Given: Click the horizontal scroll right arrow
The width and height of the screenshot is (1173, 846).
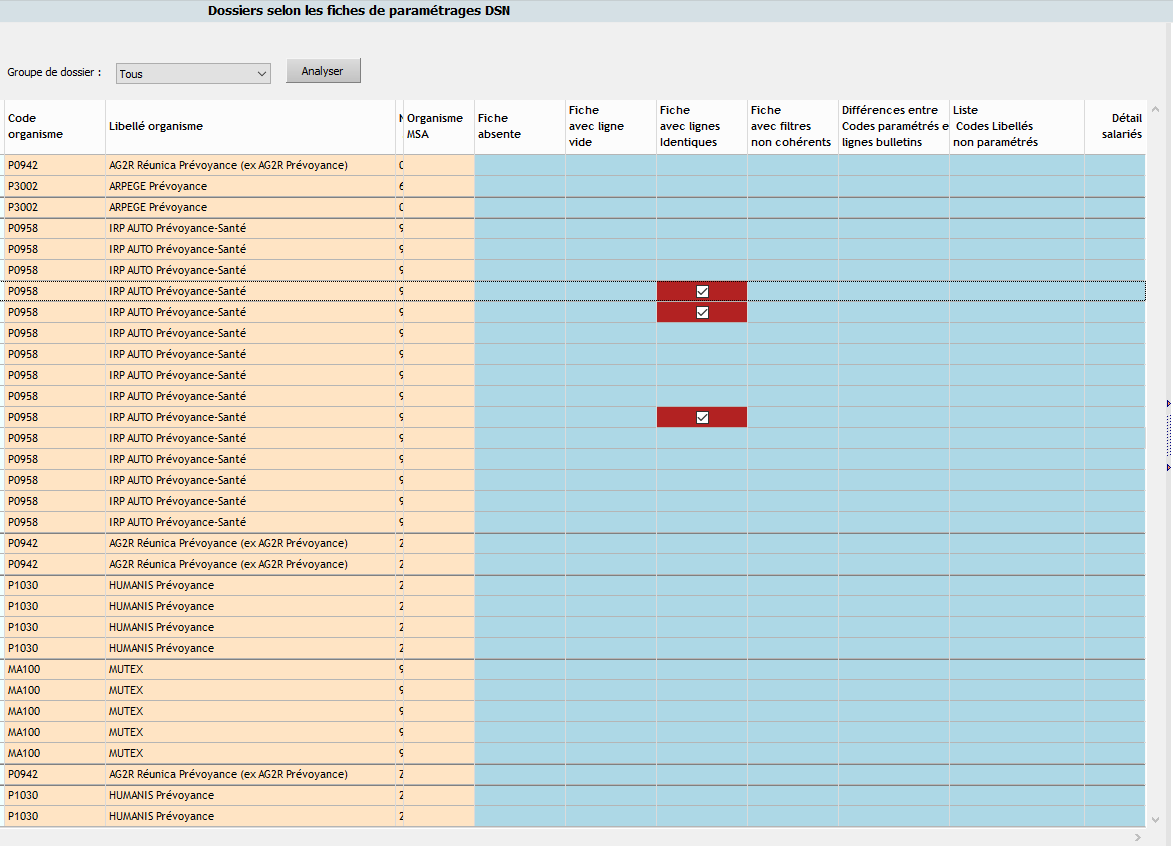Looking at the screenshot, I should (x=1138, y=837).
